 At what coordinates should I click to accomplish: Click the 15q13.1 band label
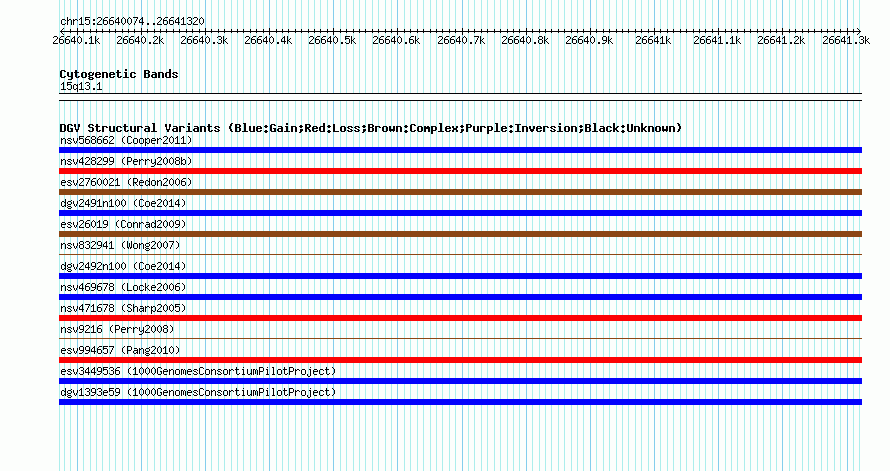[81, 86]
